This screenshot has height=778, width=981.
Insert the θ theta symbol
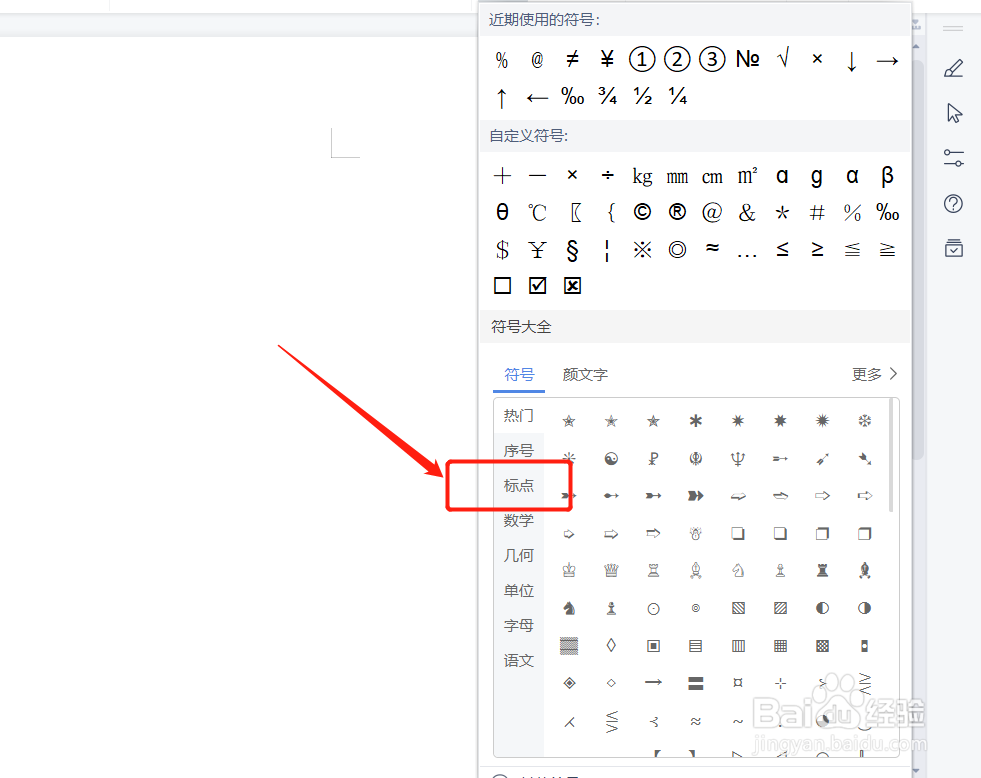pyautogui.click(x=502, y=212)
